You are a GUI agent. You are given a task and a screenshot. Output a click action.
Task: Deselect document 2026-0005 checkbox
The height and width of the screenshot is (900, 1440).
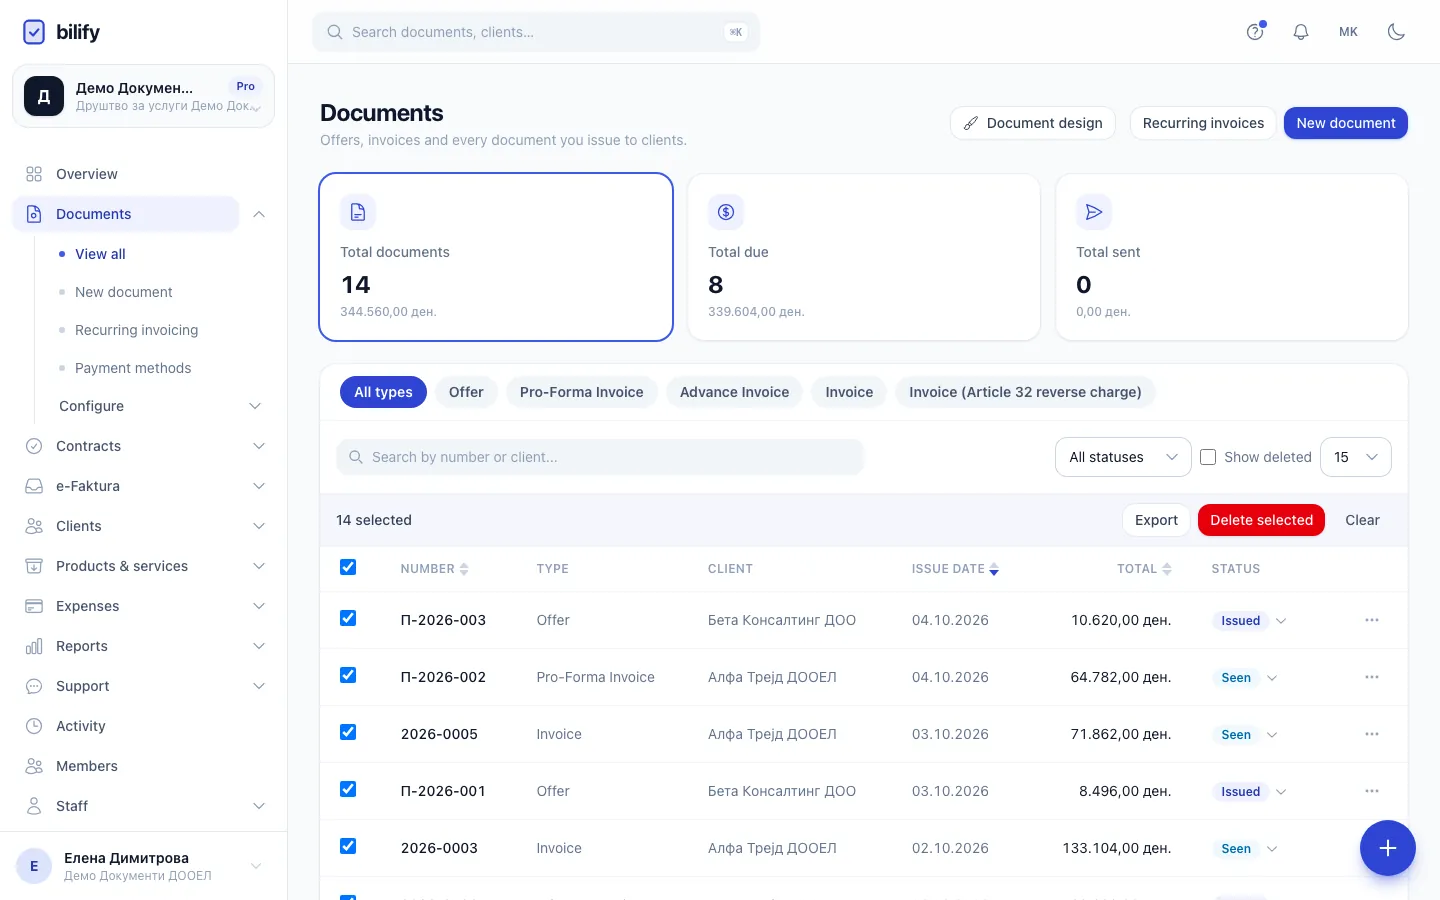(348, 732)
